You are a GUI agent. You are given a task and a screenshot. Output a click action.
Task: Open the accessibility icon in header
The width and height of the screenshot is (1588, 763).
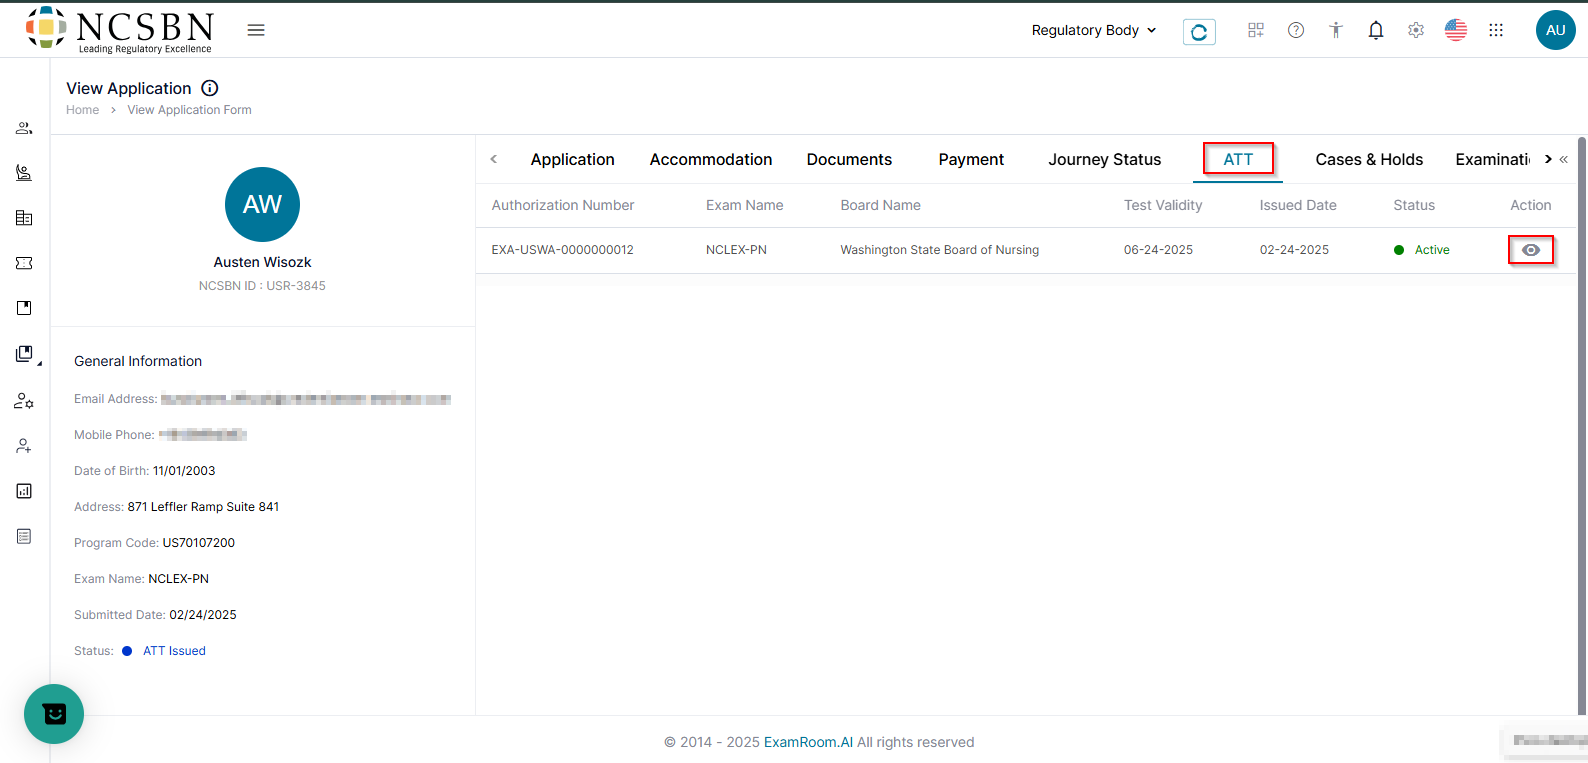point(1336,31)
